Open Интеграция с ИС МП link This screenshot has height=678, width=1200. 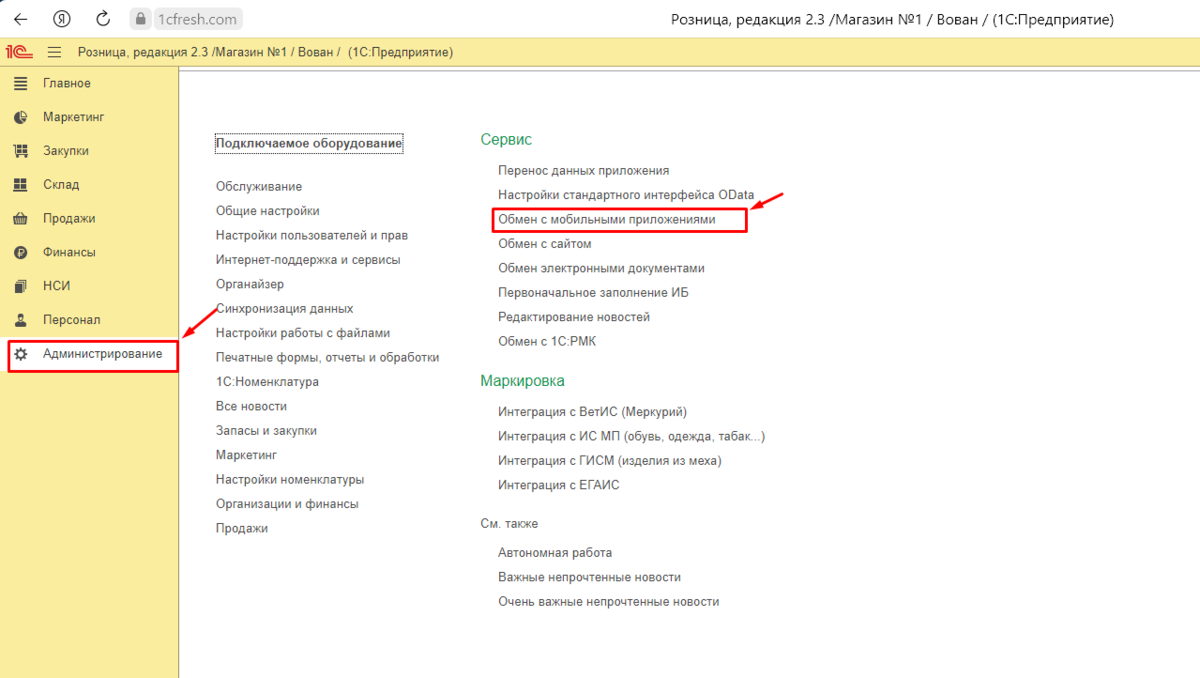[632, 436]
